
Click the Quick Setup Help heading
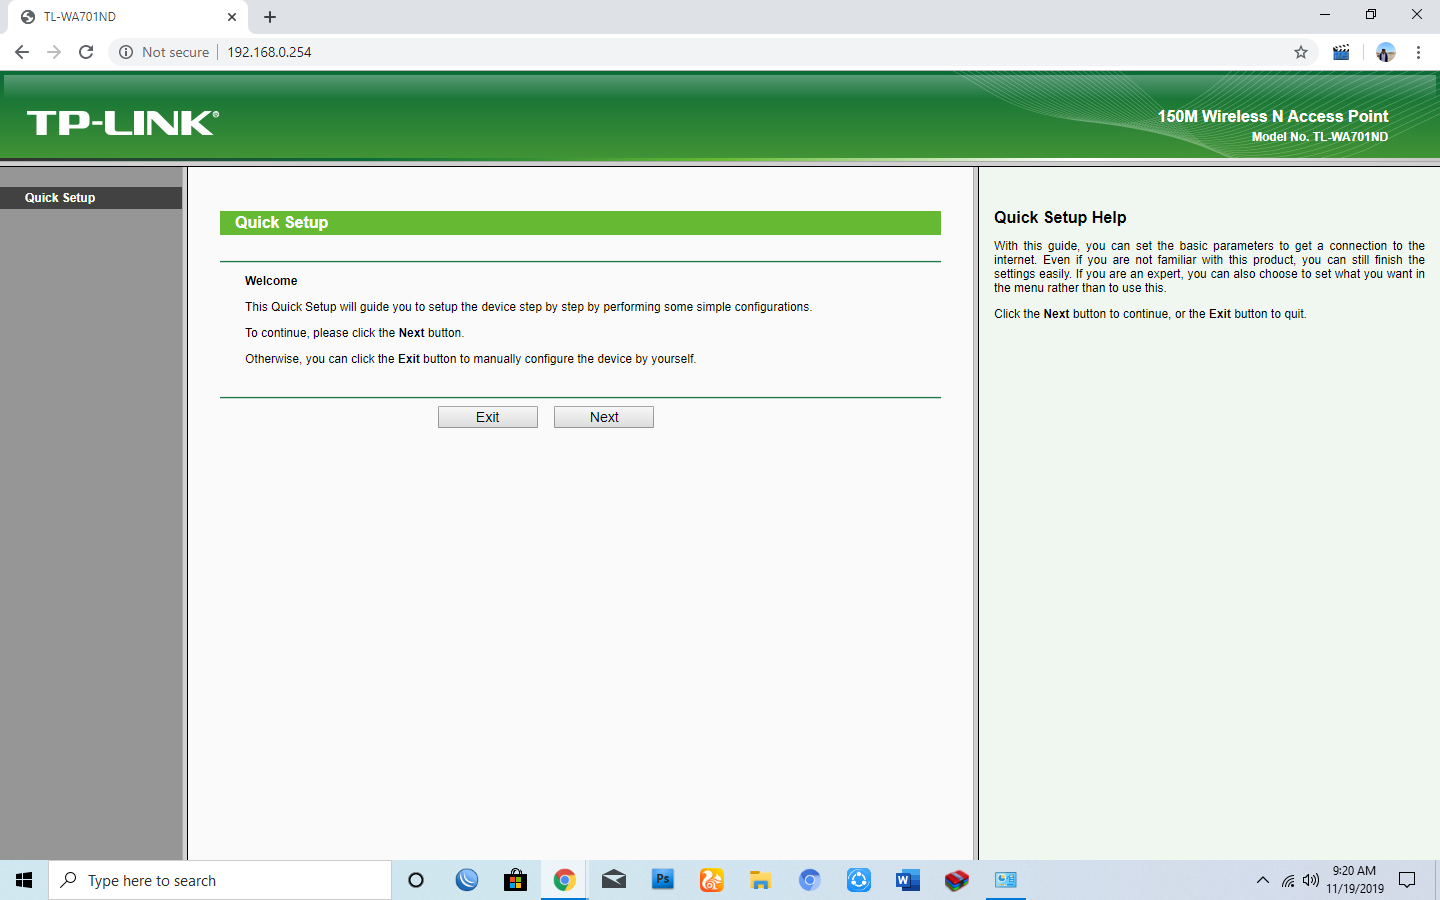click(1060, 218)
